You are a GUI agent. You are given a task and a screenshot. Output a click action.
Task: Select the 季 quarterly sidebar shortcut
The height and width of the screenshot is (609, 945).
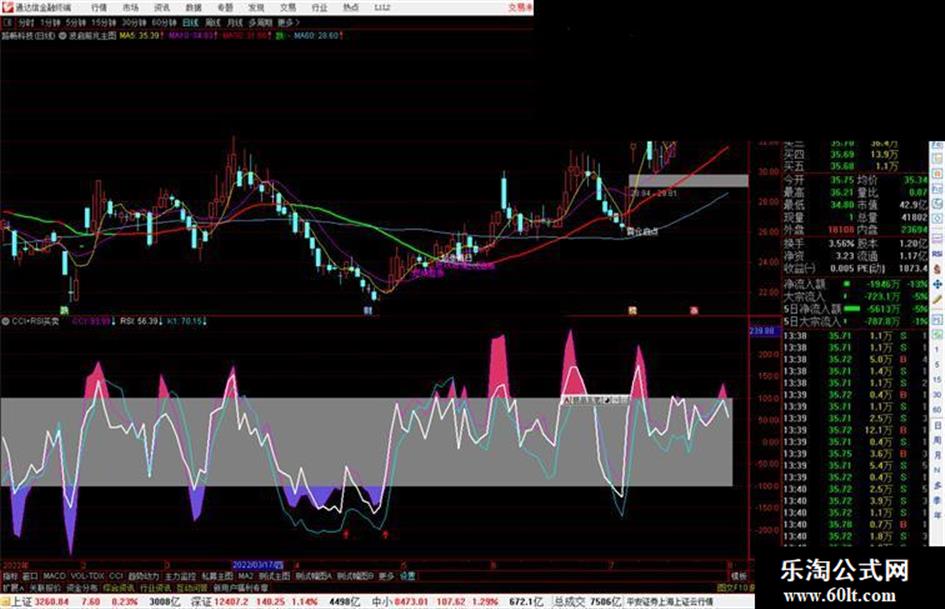pyautogui.click(x=937, y=500)
